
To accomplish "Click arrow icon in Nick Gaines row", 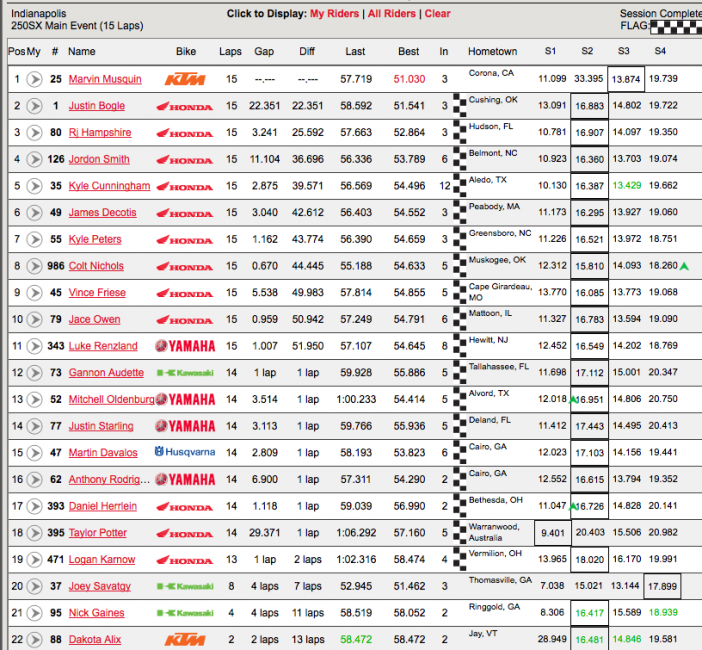I will [34, 613].
